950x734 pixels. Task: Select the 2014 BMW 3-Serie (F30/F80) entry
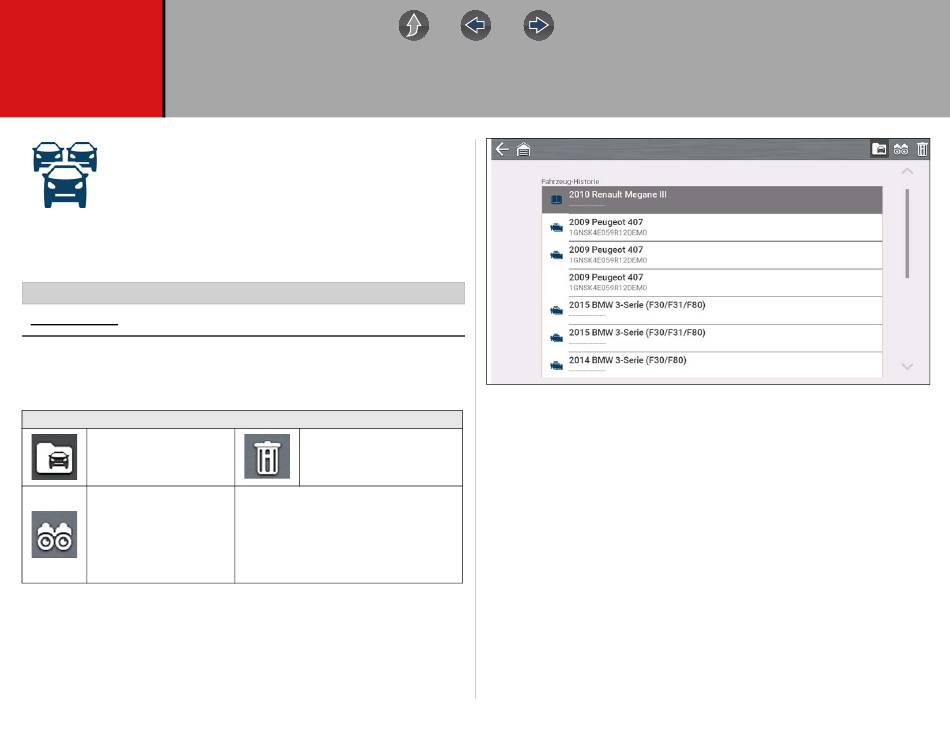(x=712, y=365)
